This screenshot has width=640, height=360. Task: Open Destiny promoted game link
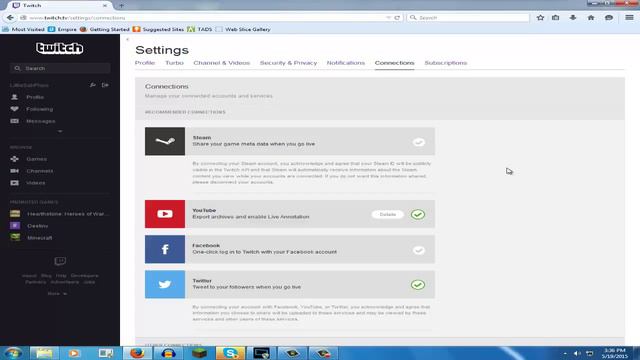pos(38,226)
